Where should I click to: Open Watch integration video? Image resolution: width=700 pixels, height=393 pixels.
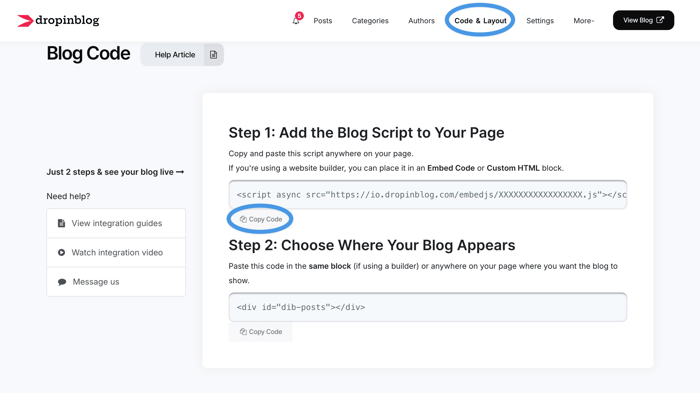[116, 252]
